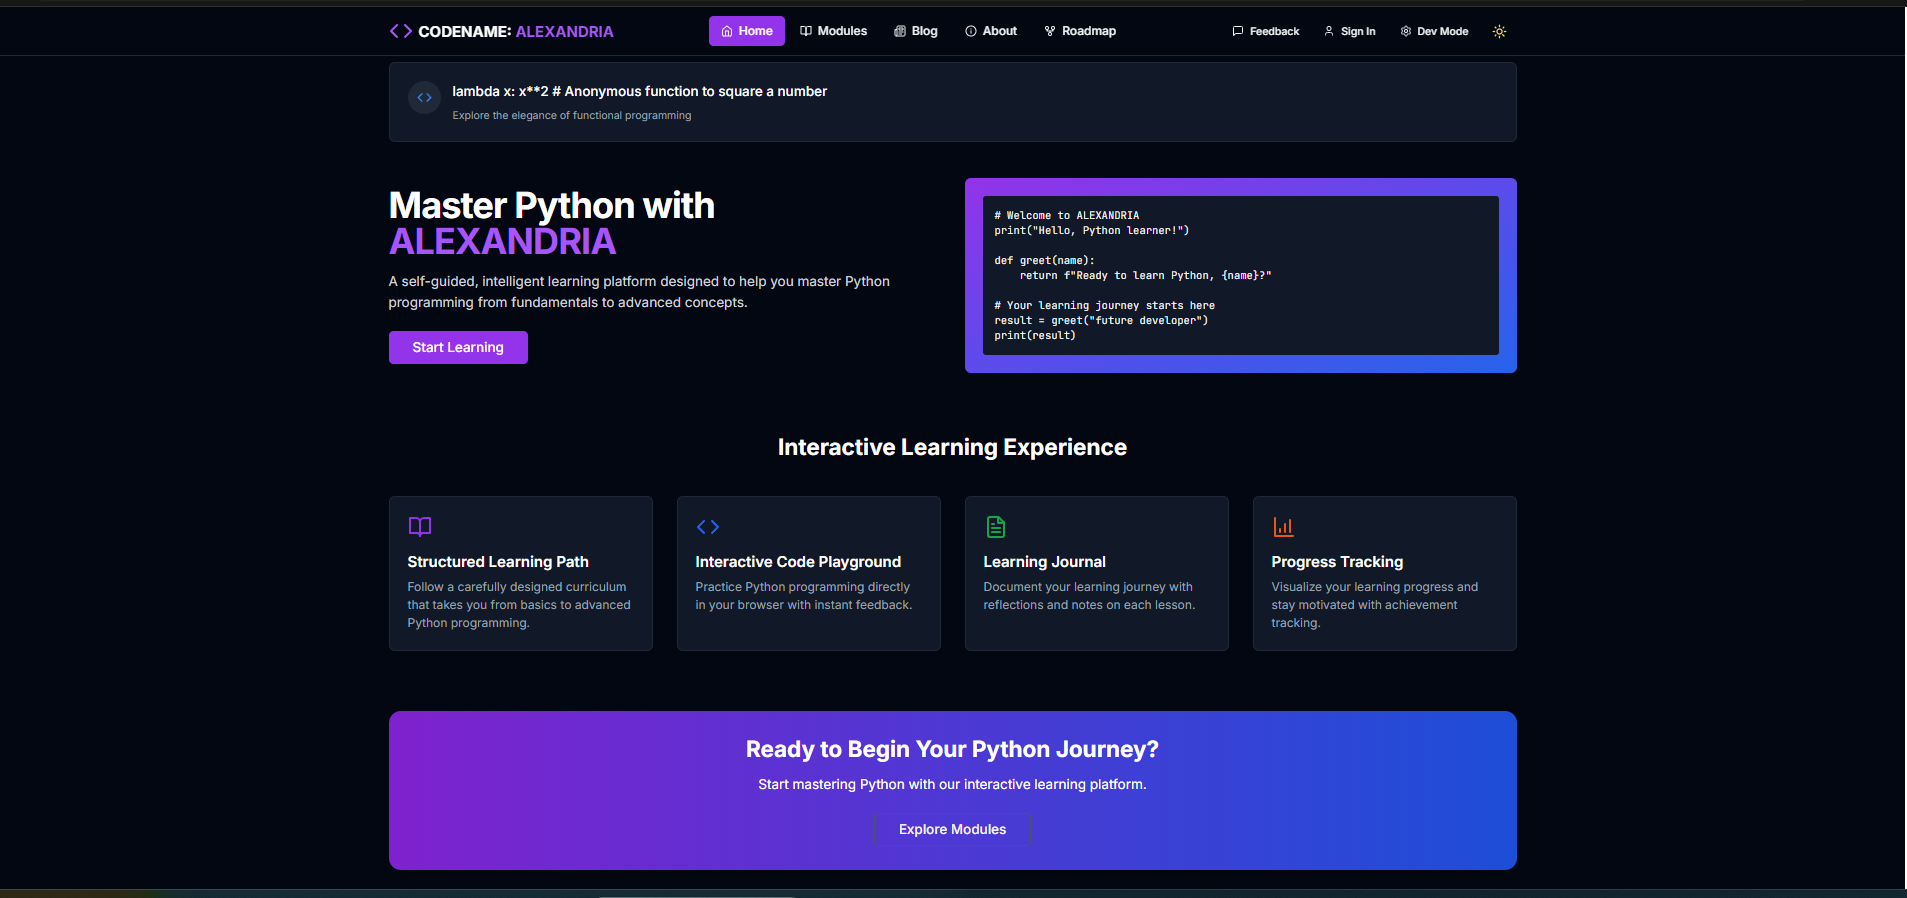Open the About page
This screenshot has width=1907, height=898.
tap(990, 31)
